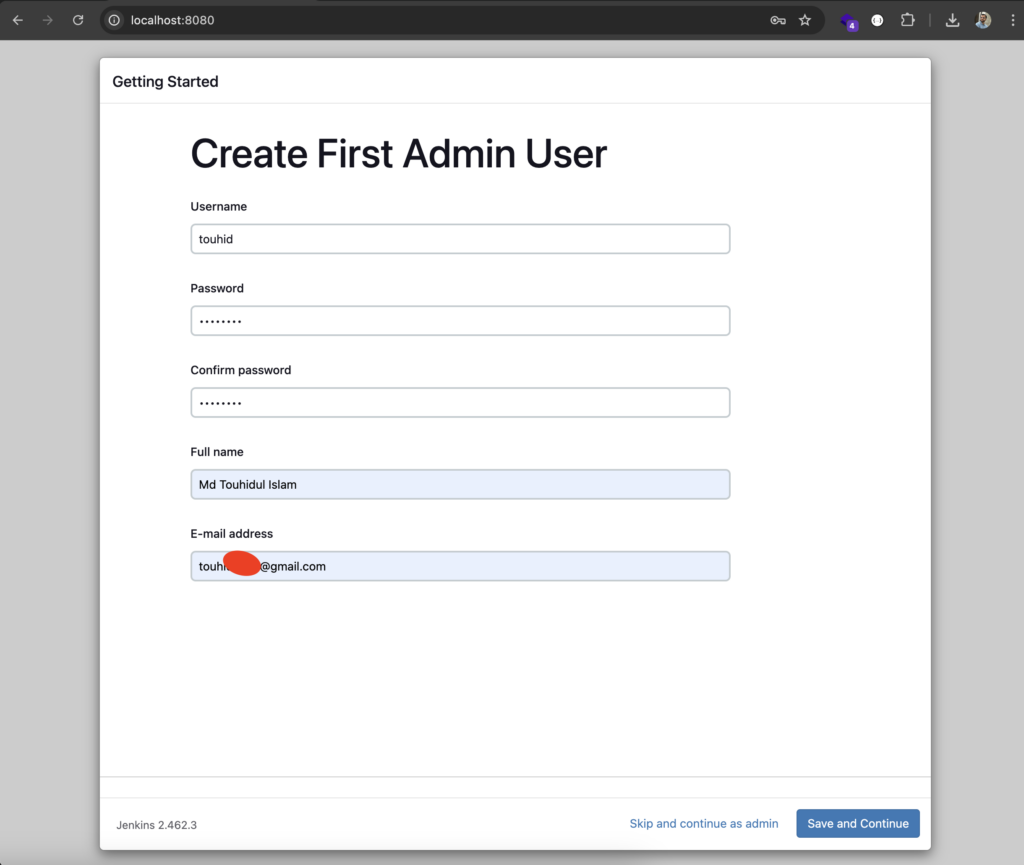Show browser downloads
The width and height of the screenshot is (1024, 865).
coord(952,20)
